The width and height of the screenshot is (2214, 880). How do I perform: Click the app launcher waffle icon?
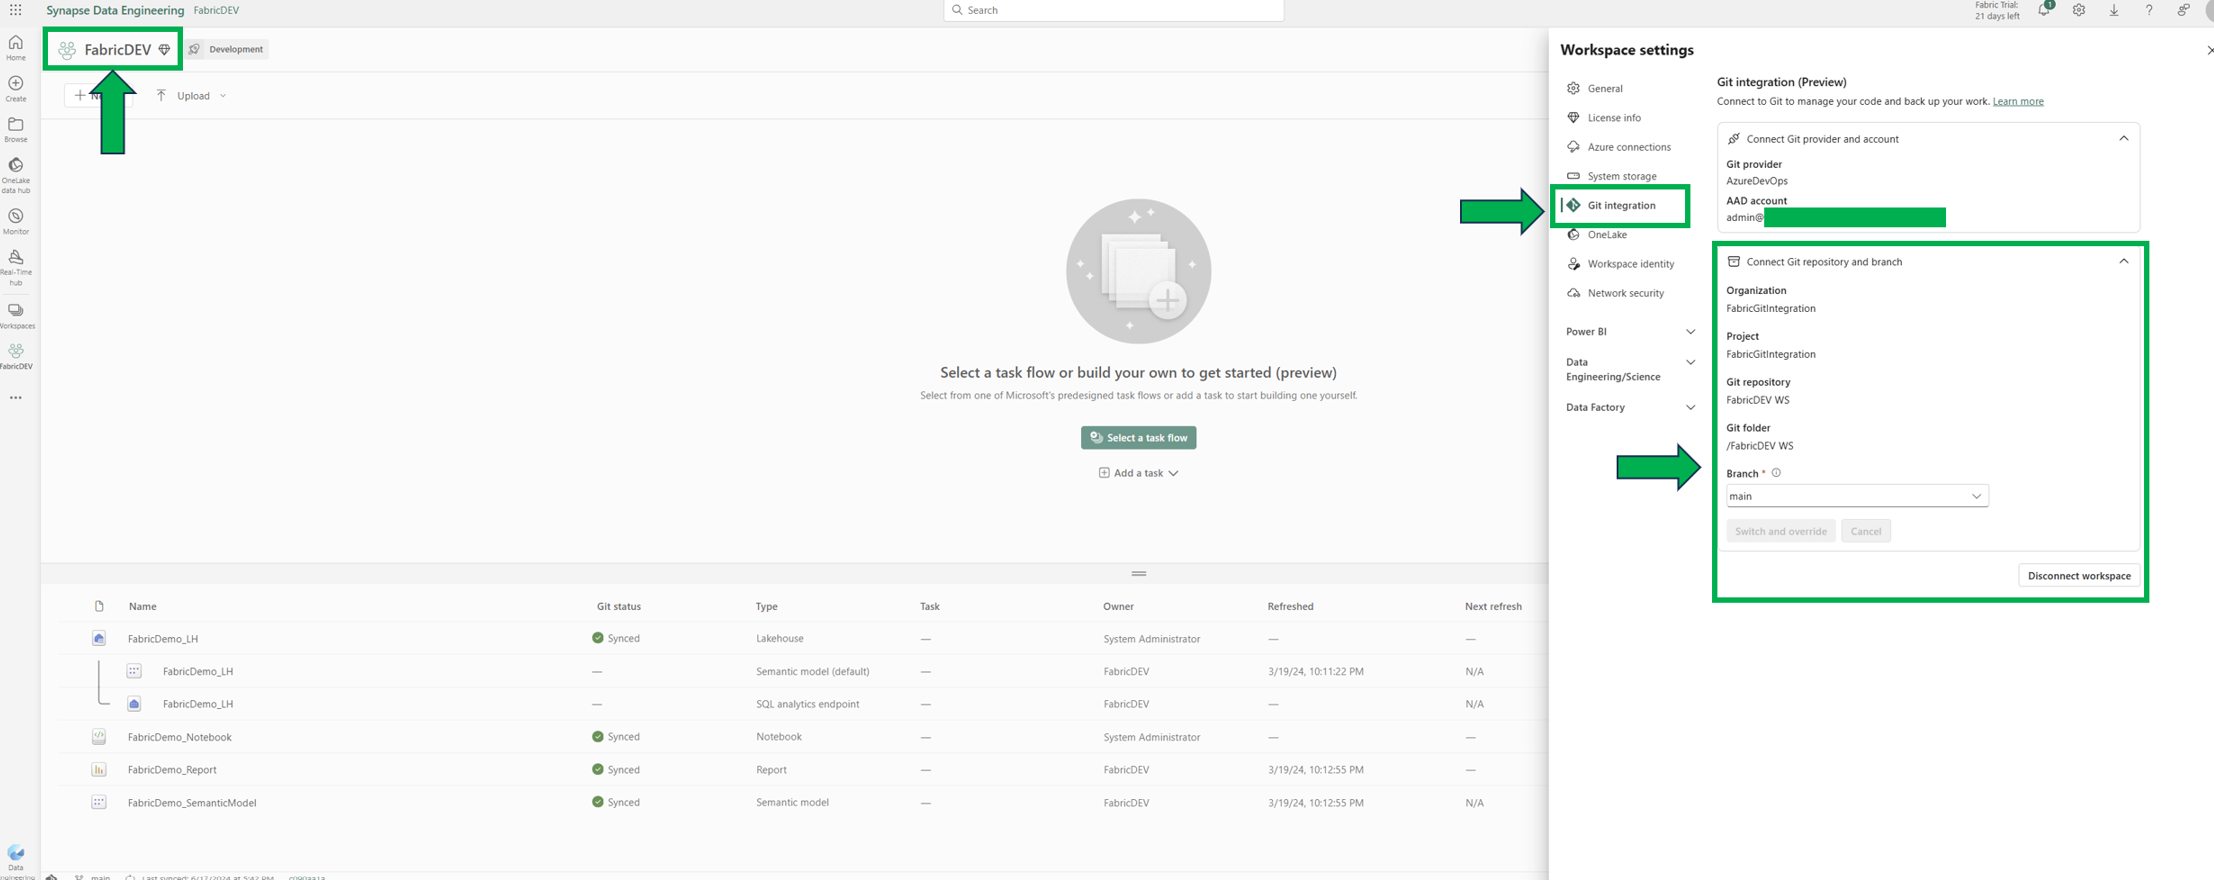(x=16, y=10)
